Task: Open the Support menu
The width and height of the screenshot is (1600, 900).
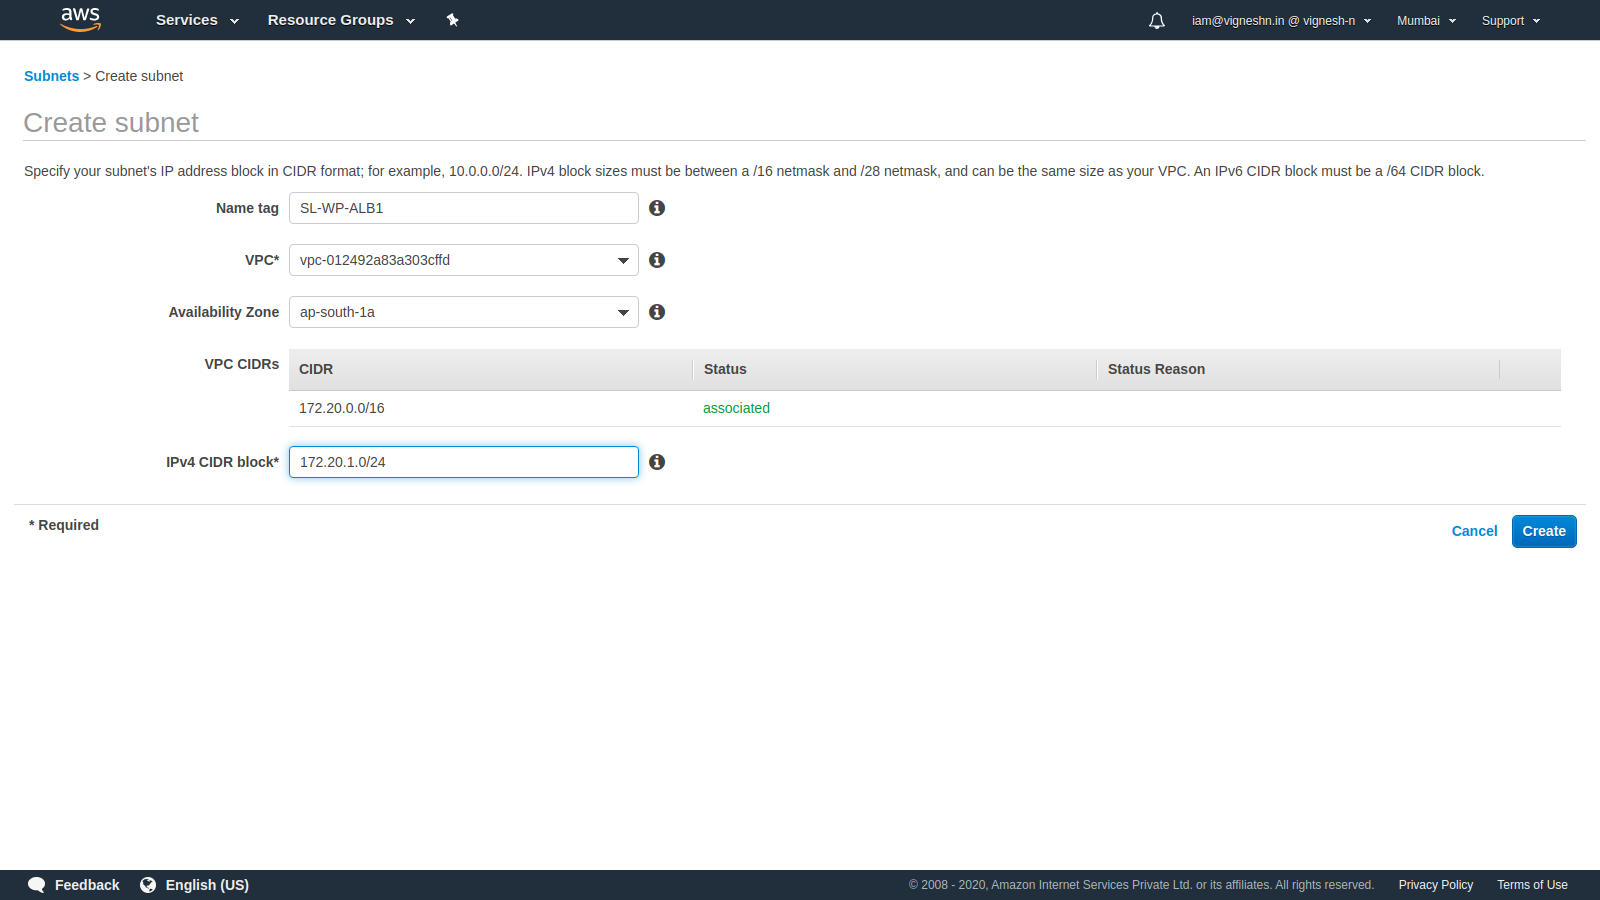Action: (x=1510, y=20)
